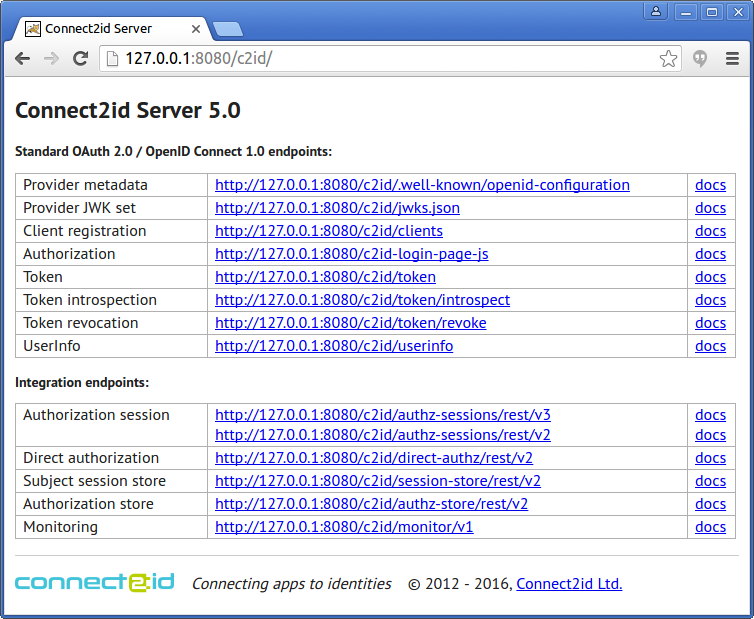This screenshot has width=754, height=619.
Task: Select the Connect2id Server tab
Action: tap(110, 28)
